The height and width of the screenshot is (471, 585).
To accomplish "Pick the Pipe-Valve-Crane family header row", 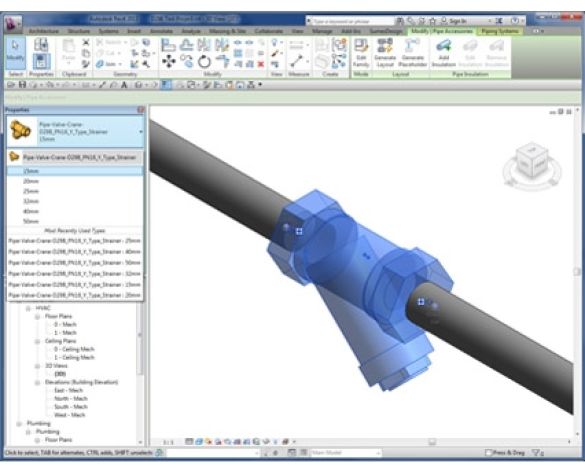I will pyautogui.click(x=75, y=157).
